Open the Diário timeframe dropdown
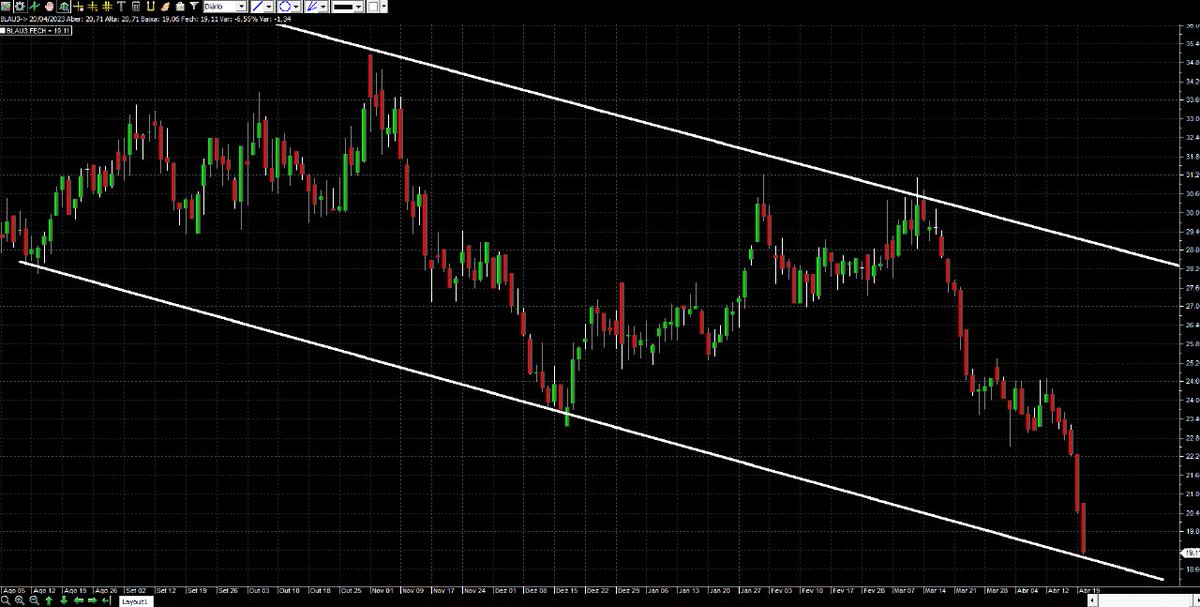Screen dimensions: 1200x607 point(225,6)
